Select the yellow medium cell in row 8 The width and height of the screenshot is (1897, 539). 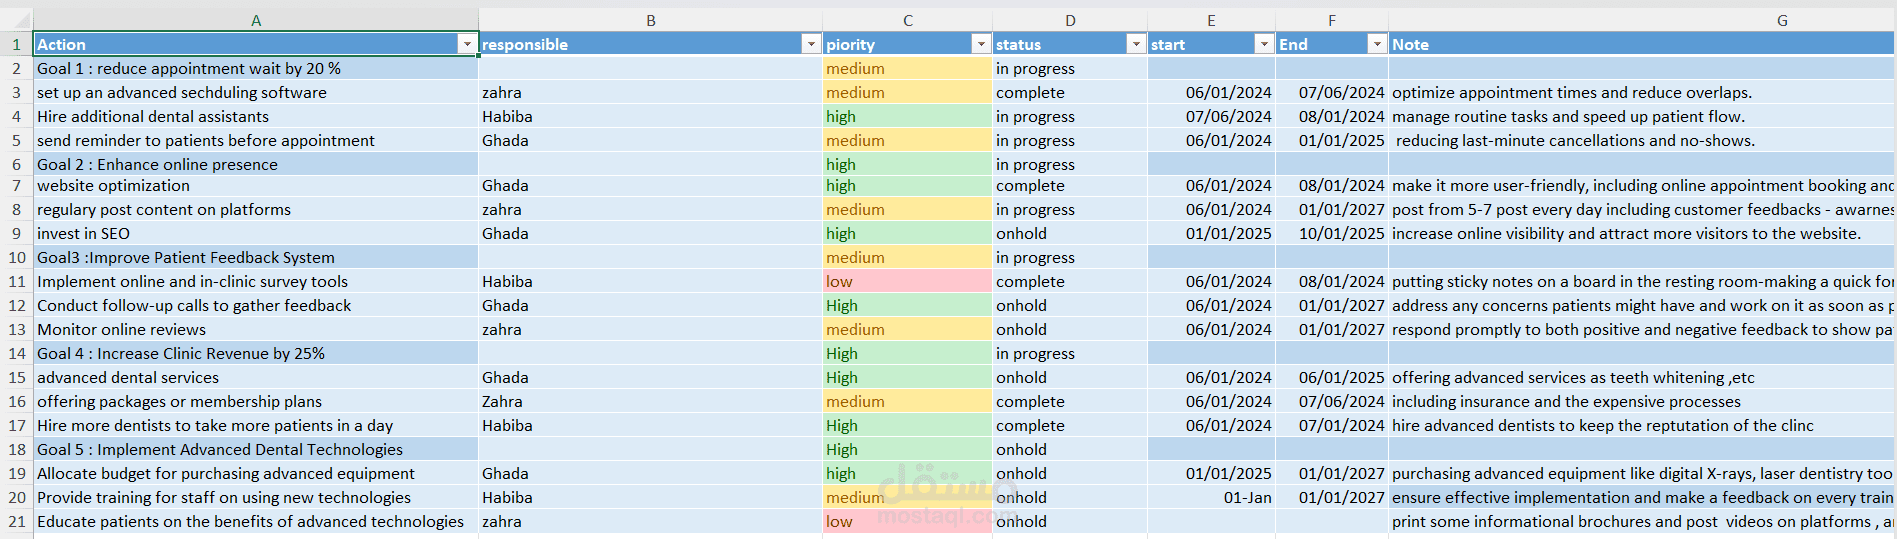tap(907, 209)
